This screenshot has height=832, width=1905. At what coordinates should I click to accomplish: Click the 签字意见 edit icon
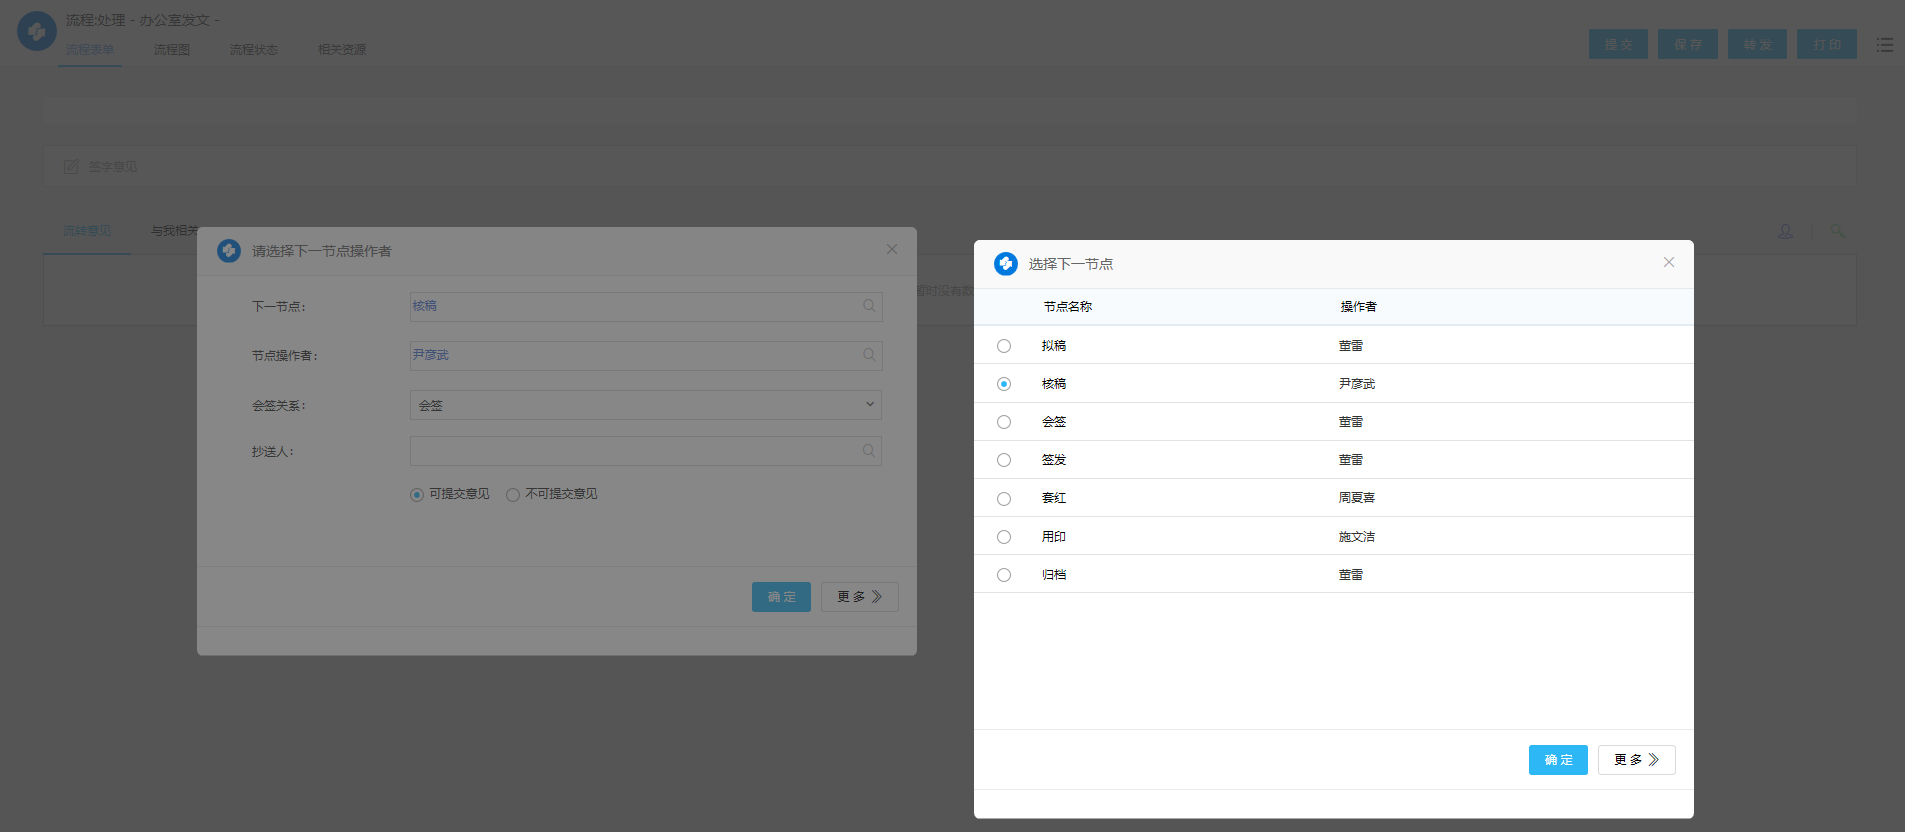pyautogui.click(x=71, y=167)
